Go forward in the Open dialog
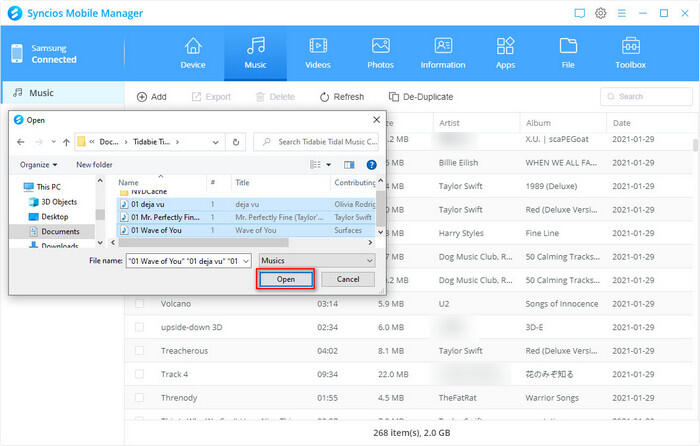700x446 pixels. tap(39, 142)
